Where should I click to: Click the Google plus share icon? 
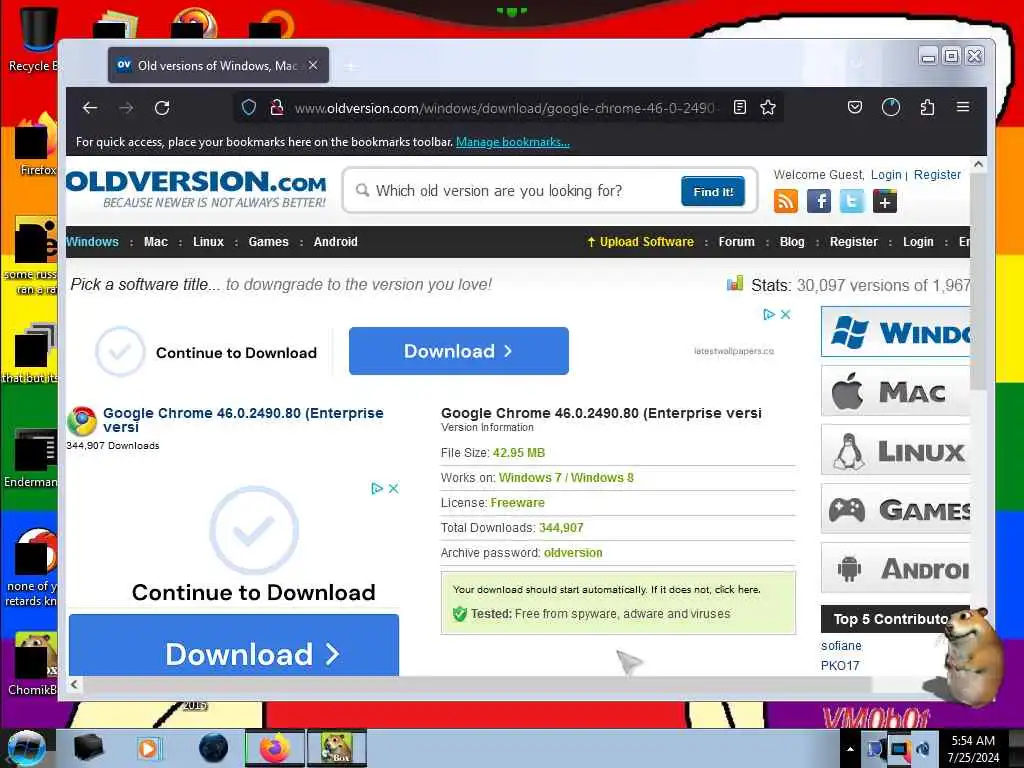pyautogui.click(x=885, y=201)
